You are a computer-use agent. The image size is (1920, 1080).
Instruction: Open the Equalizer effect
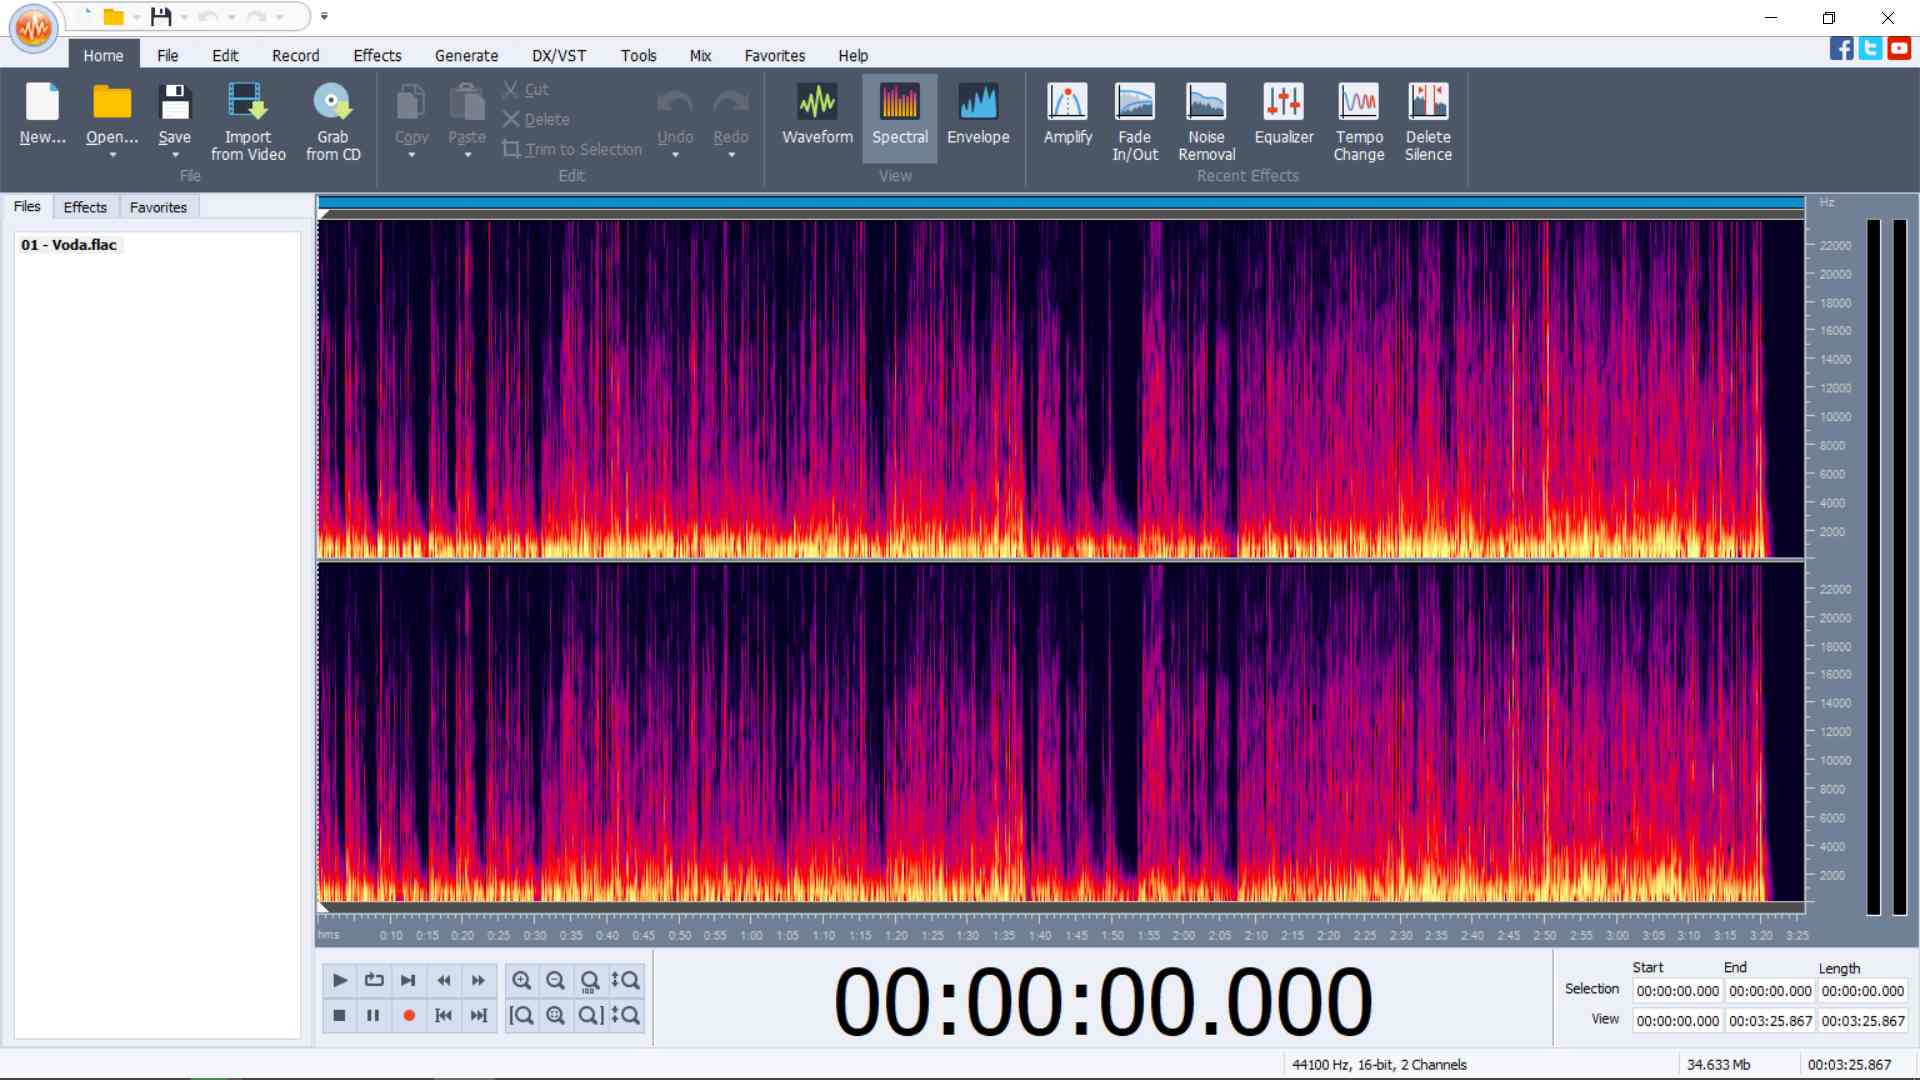click(x=1283, y=103)
